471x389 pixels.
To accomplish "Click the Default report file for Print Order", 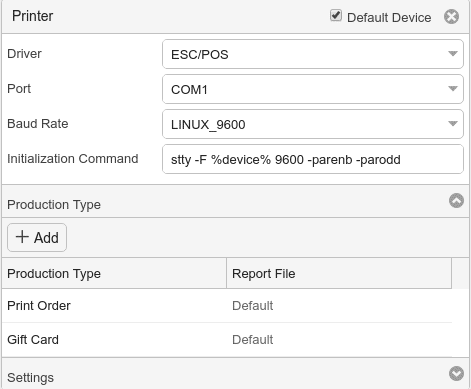I will pyautogui.click(x=253, y=306).
